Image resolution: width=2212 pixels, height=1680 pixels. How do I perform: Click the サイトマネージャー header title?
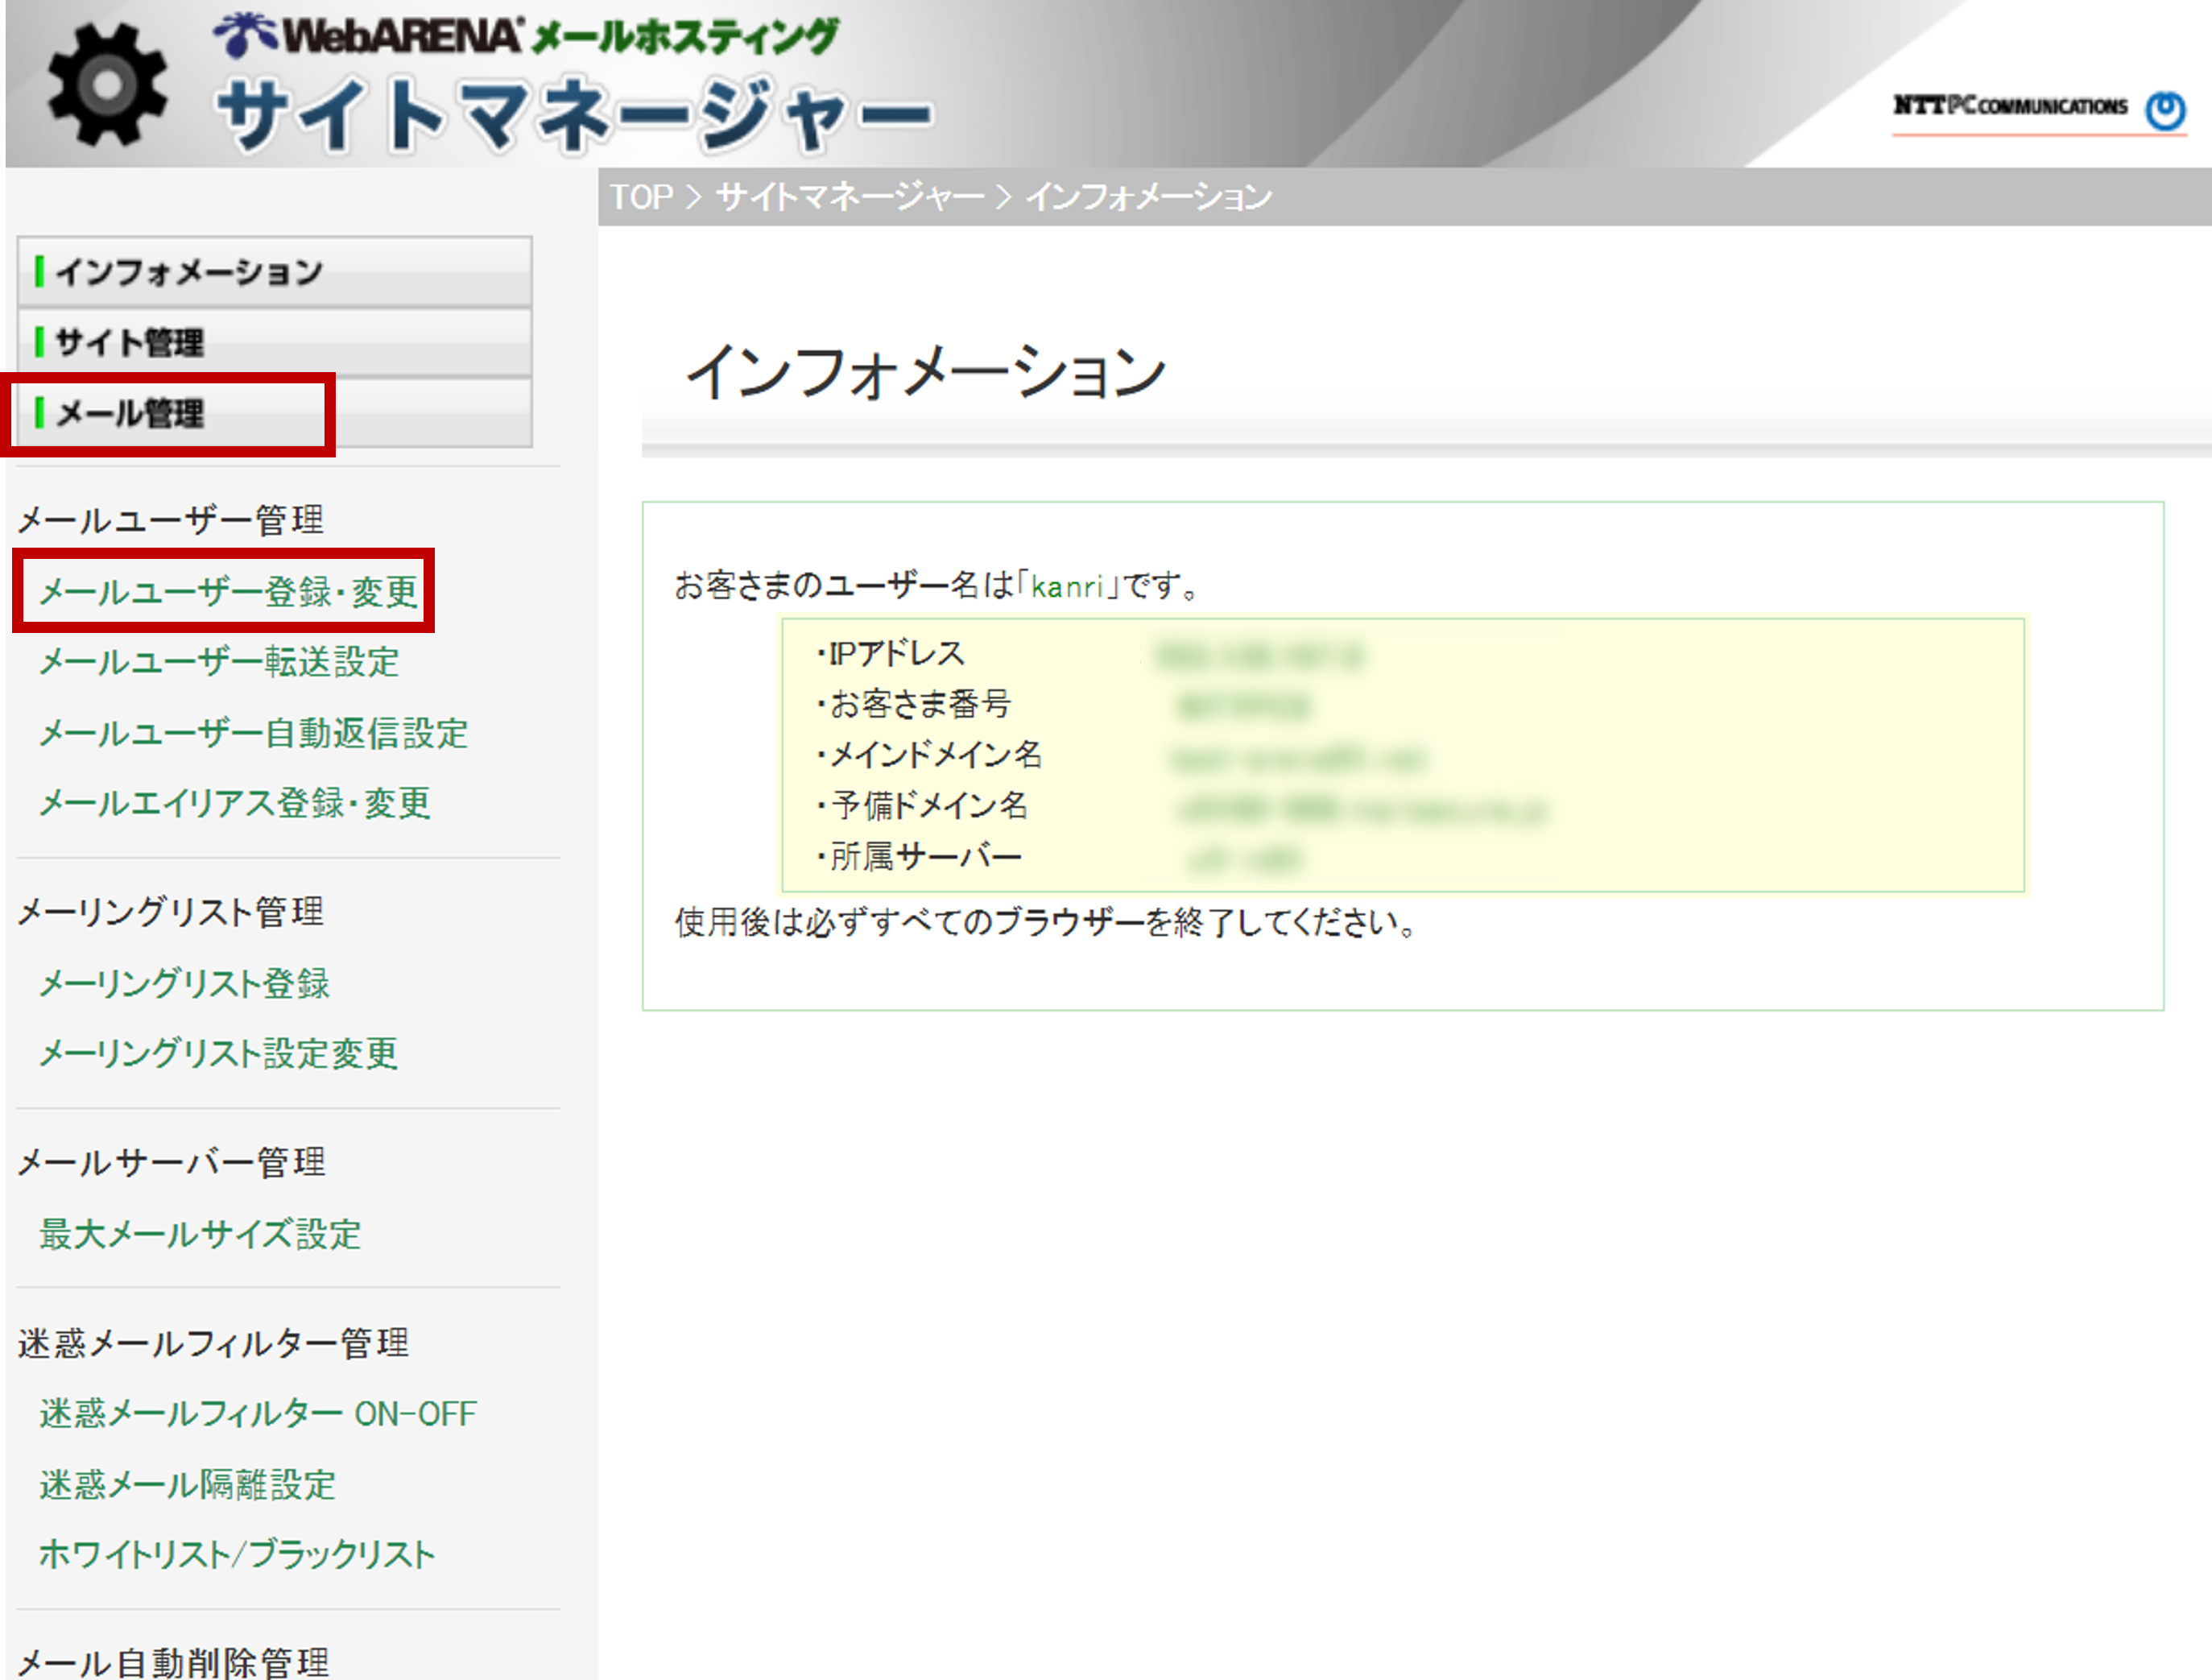[x=575, y=115]
